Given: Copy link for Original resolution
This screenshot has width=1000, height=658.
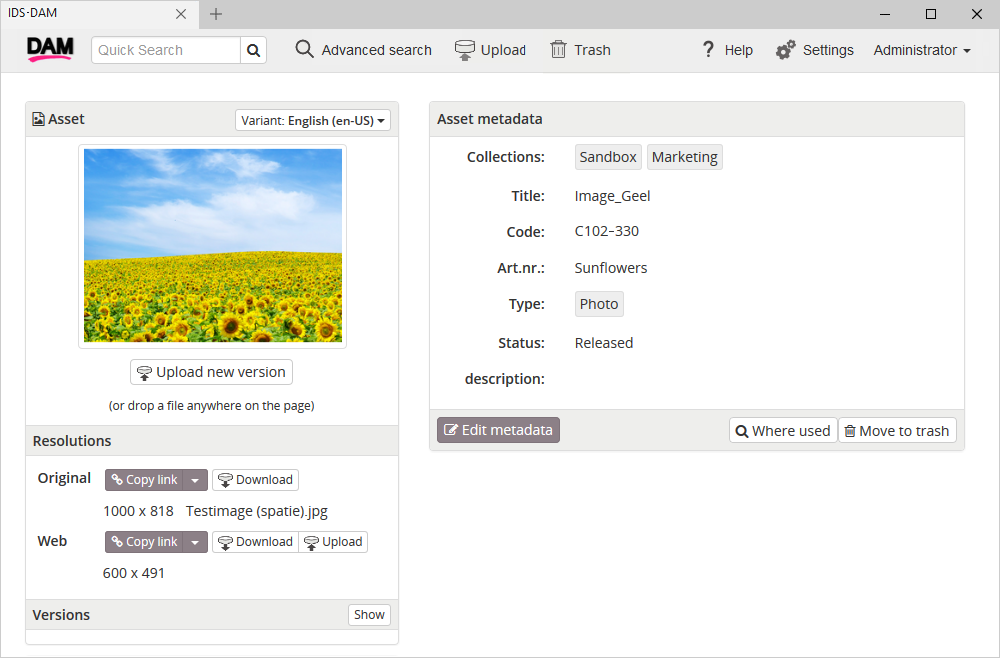Looking at the screenshot, I should tap(144, 479).
